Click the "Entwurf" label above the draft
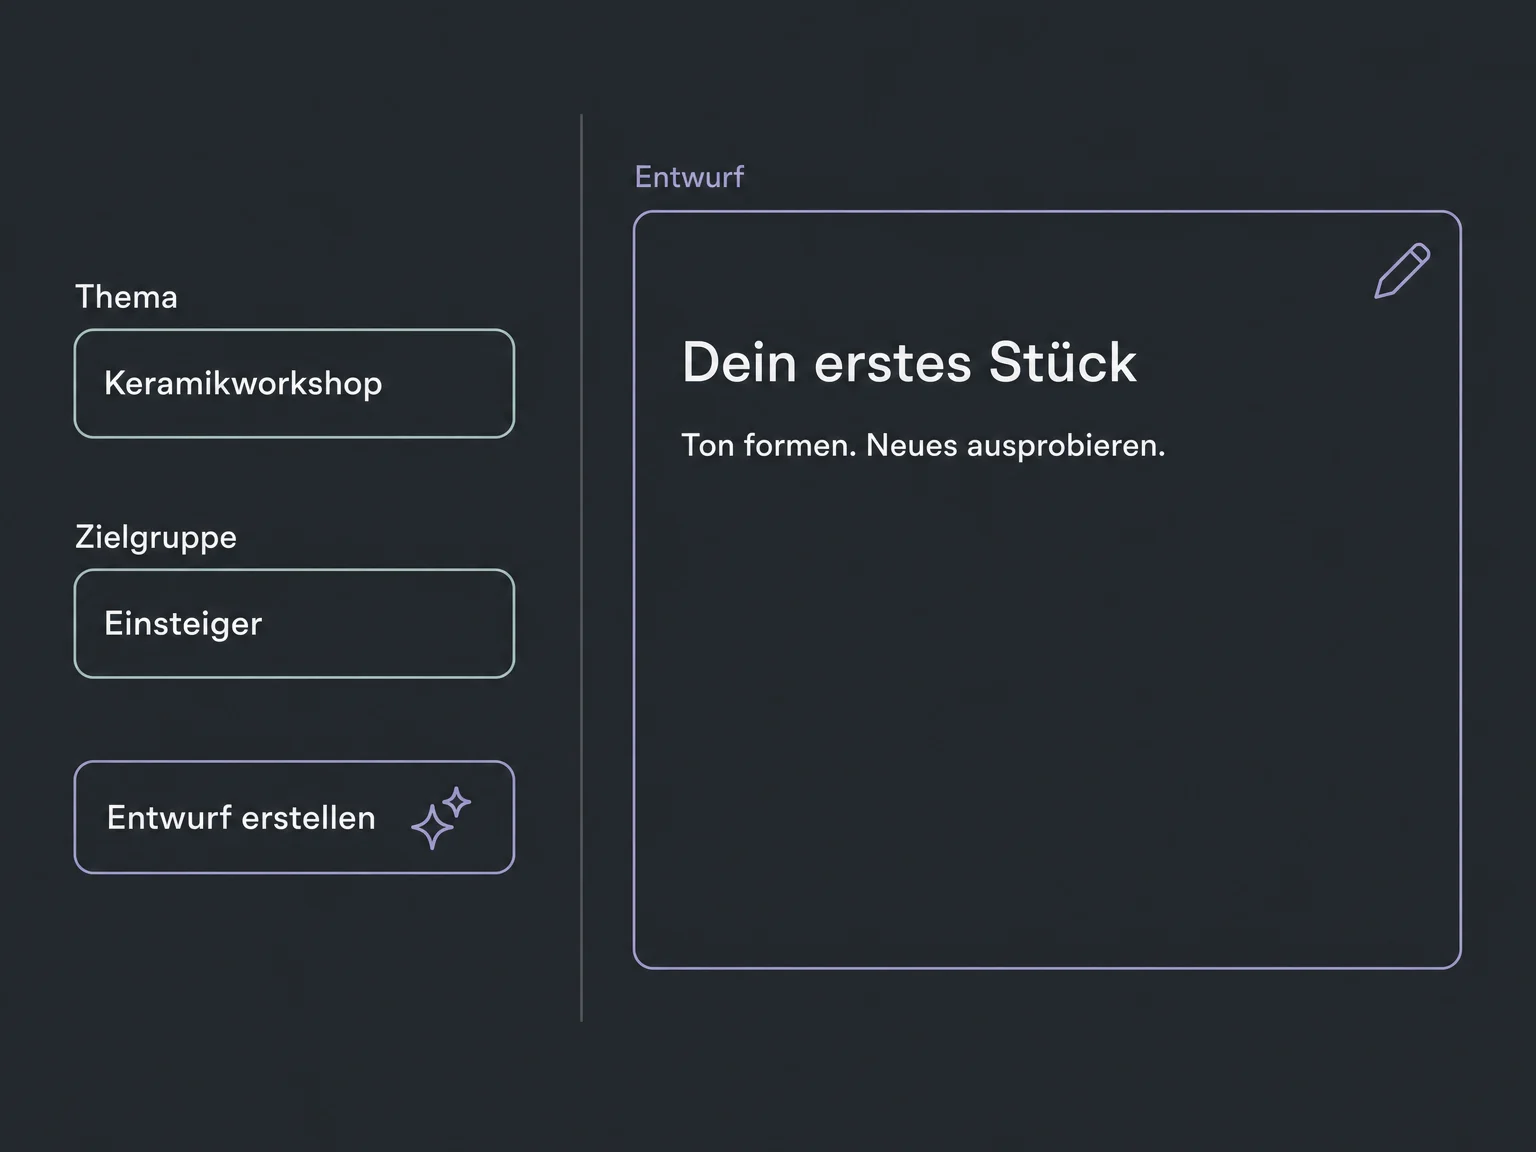This screenshot has height=1152, width=1536. 689,177
